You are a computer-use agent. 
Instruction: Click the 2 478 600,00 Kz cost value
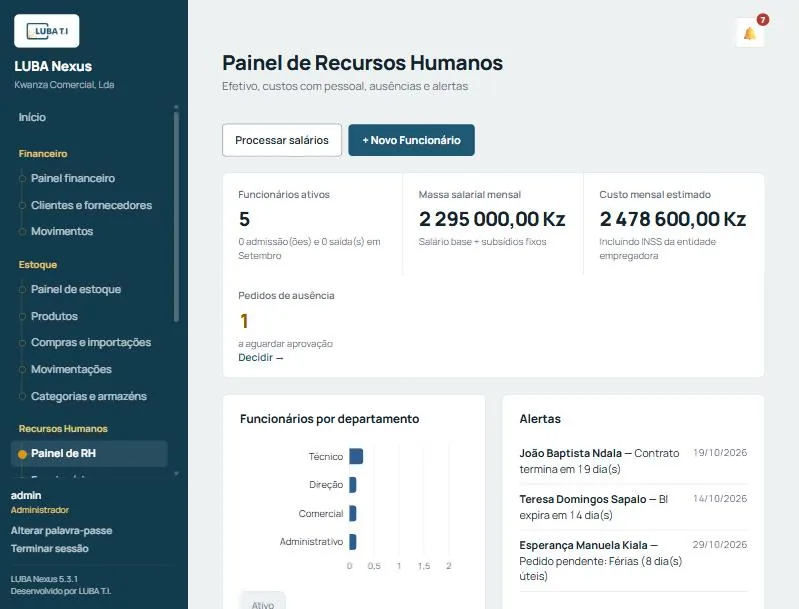tap(673, 219)
